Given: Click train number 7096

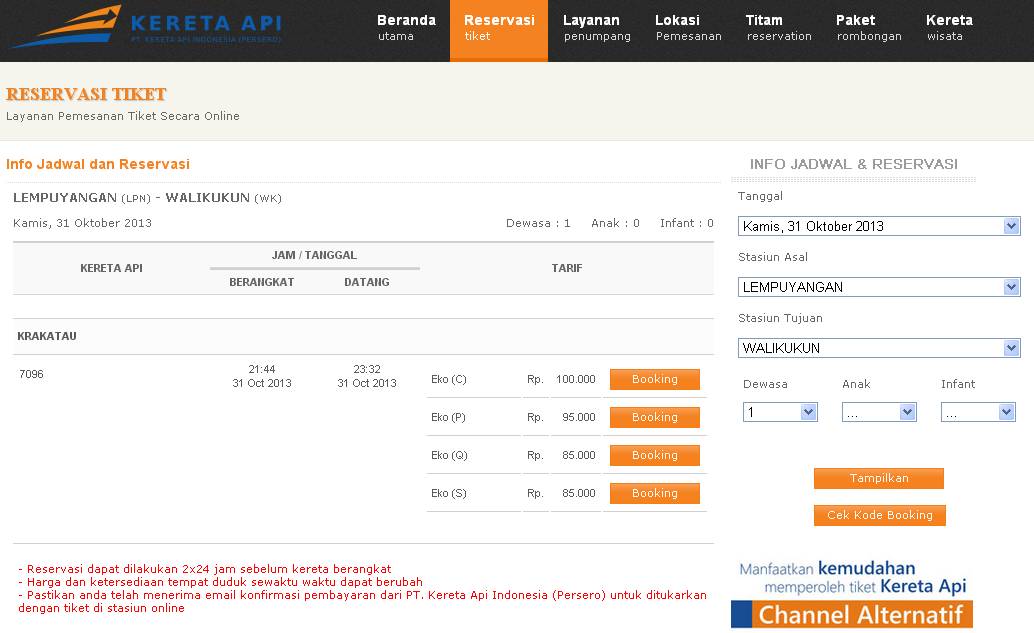Looking at the screenshot, I should click(31, 374).
